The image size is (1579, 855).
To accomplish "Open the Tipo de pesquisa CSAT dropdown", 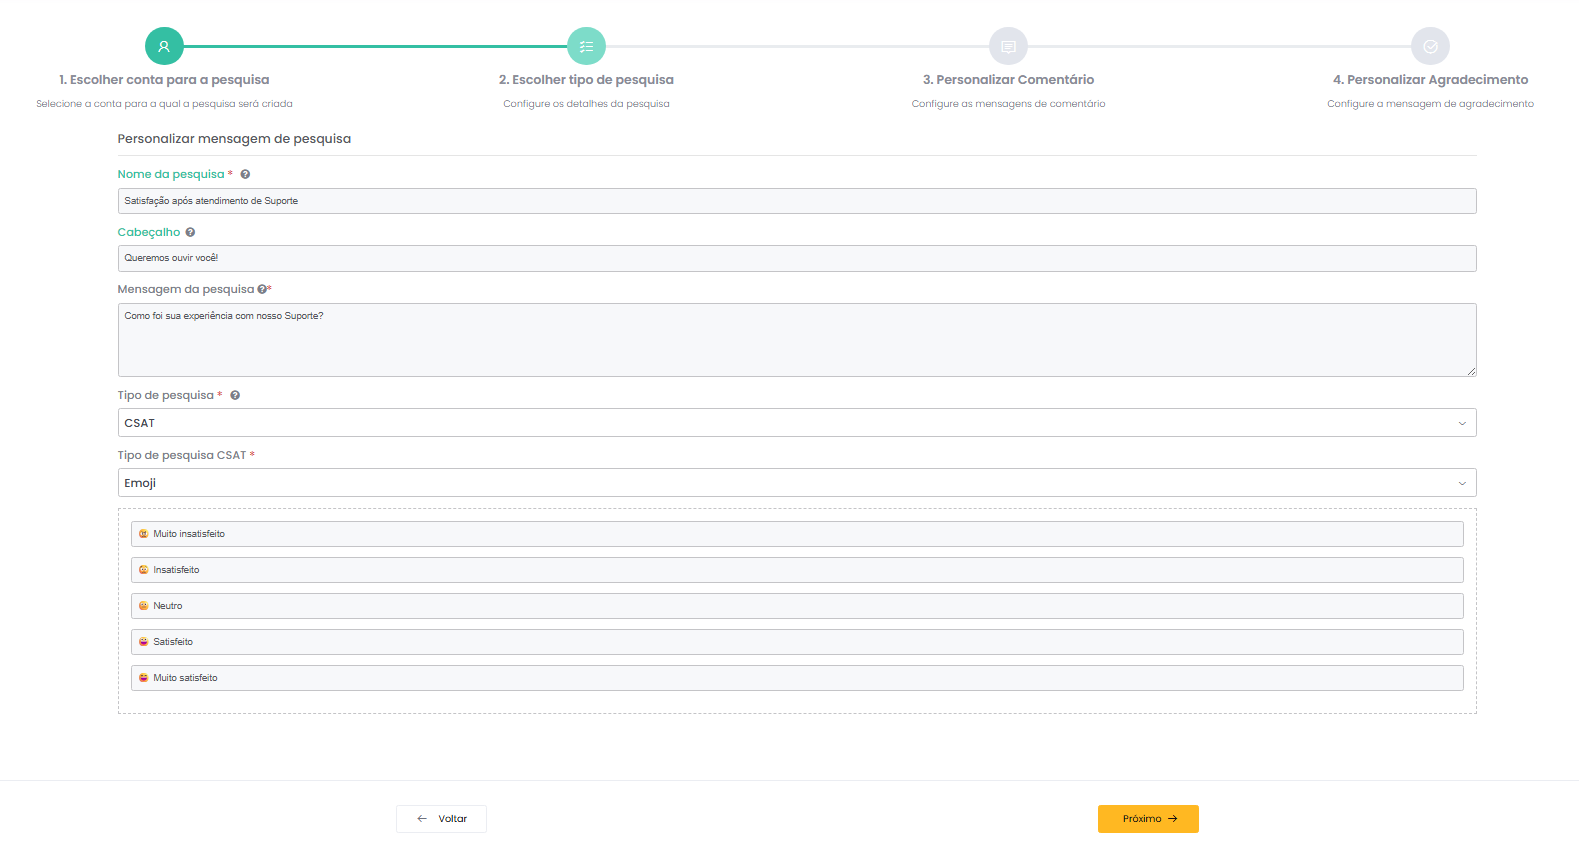I will [x=796, y=423].
